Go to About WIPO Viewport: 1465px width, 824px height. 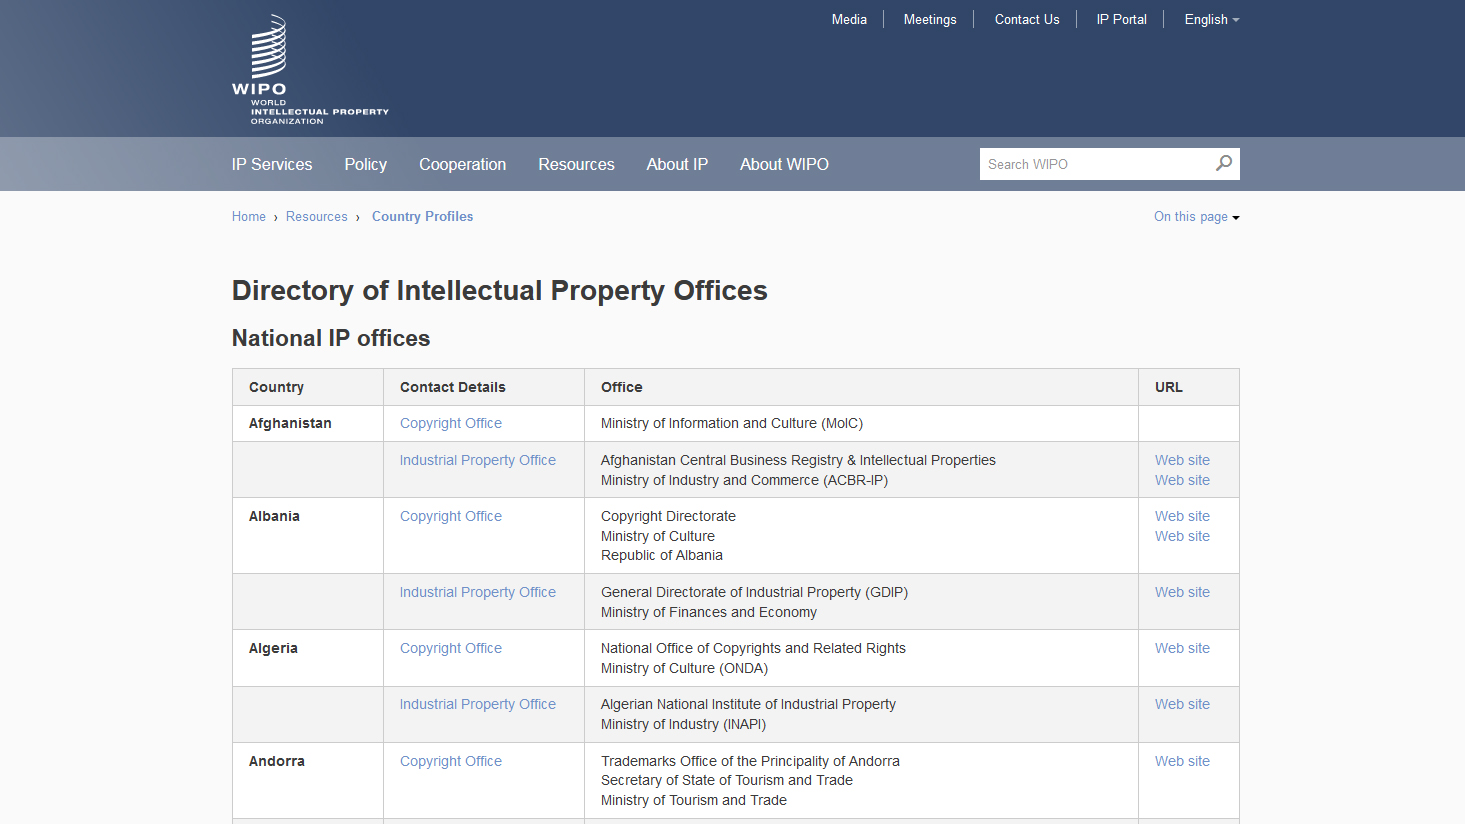pyautogui.click(x=784, y=165)
